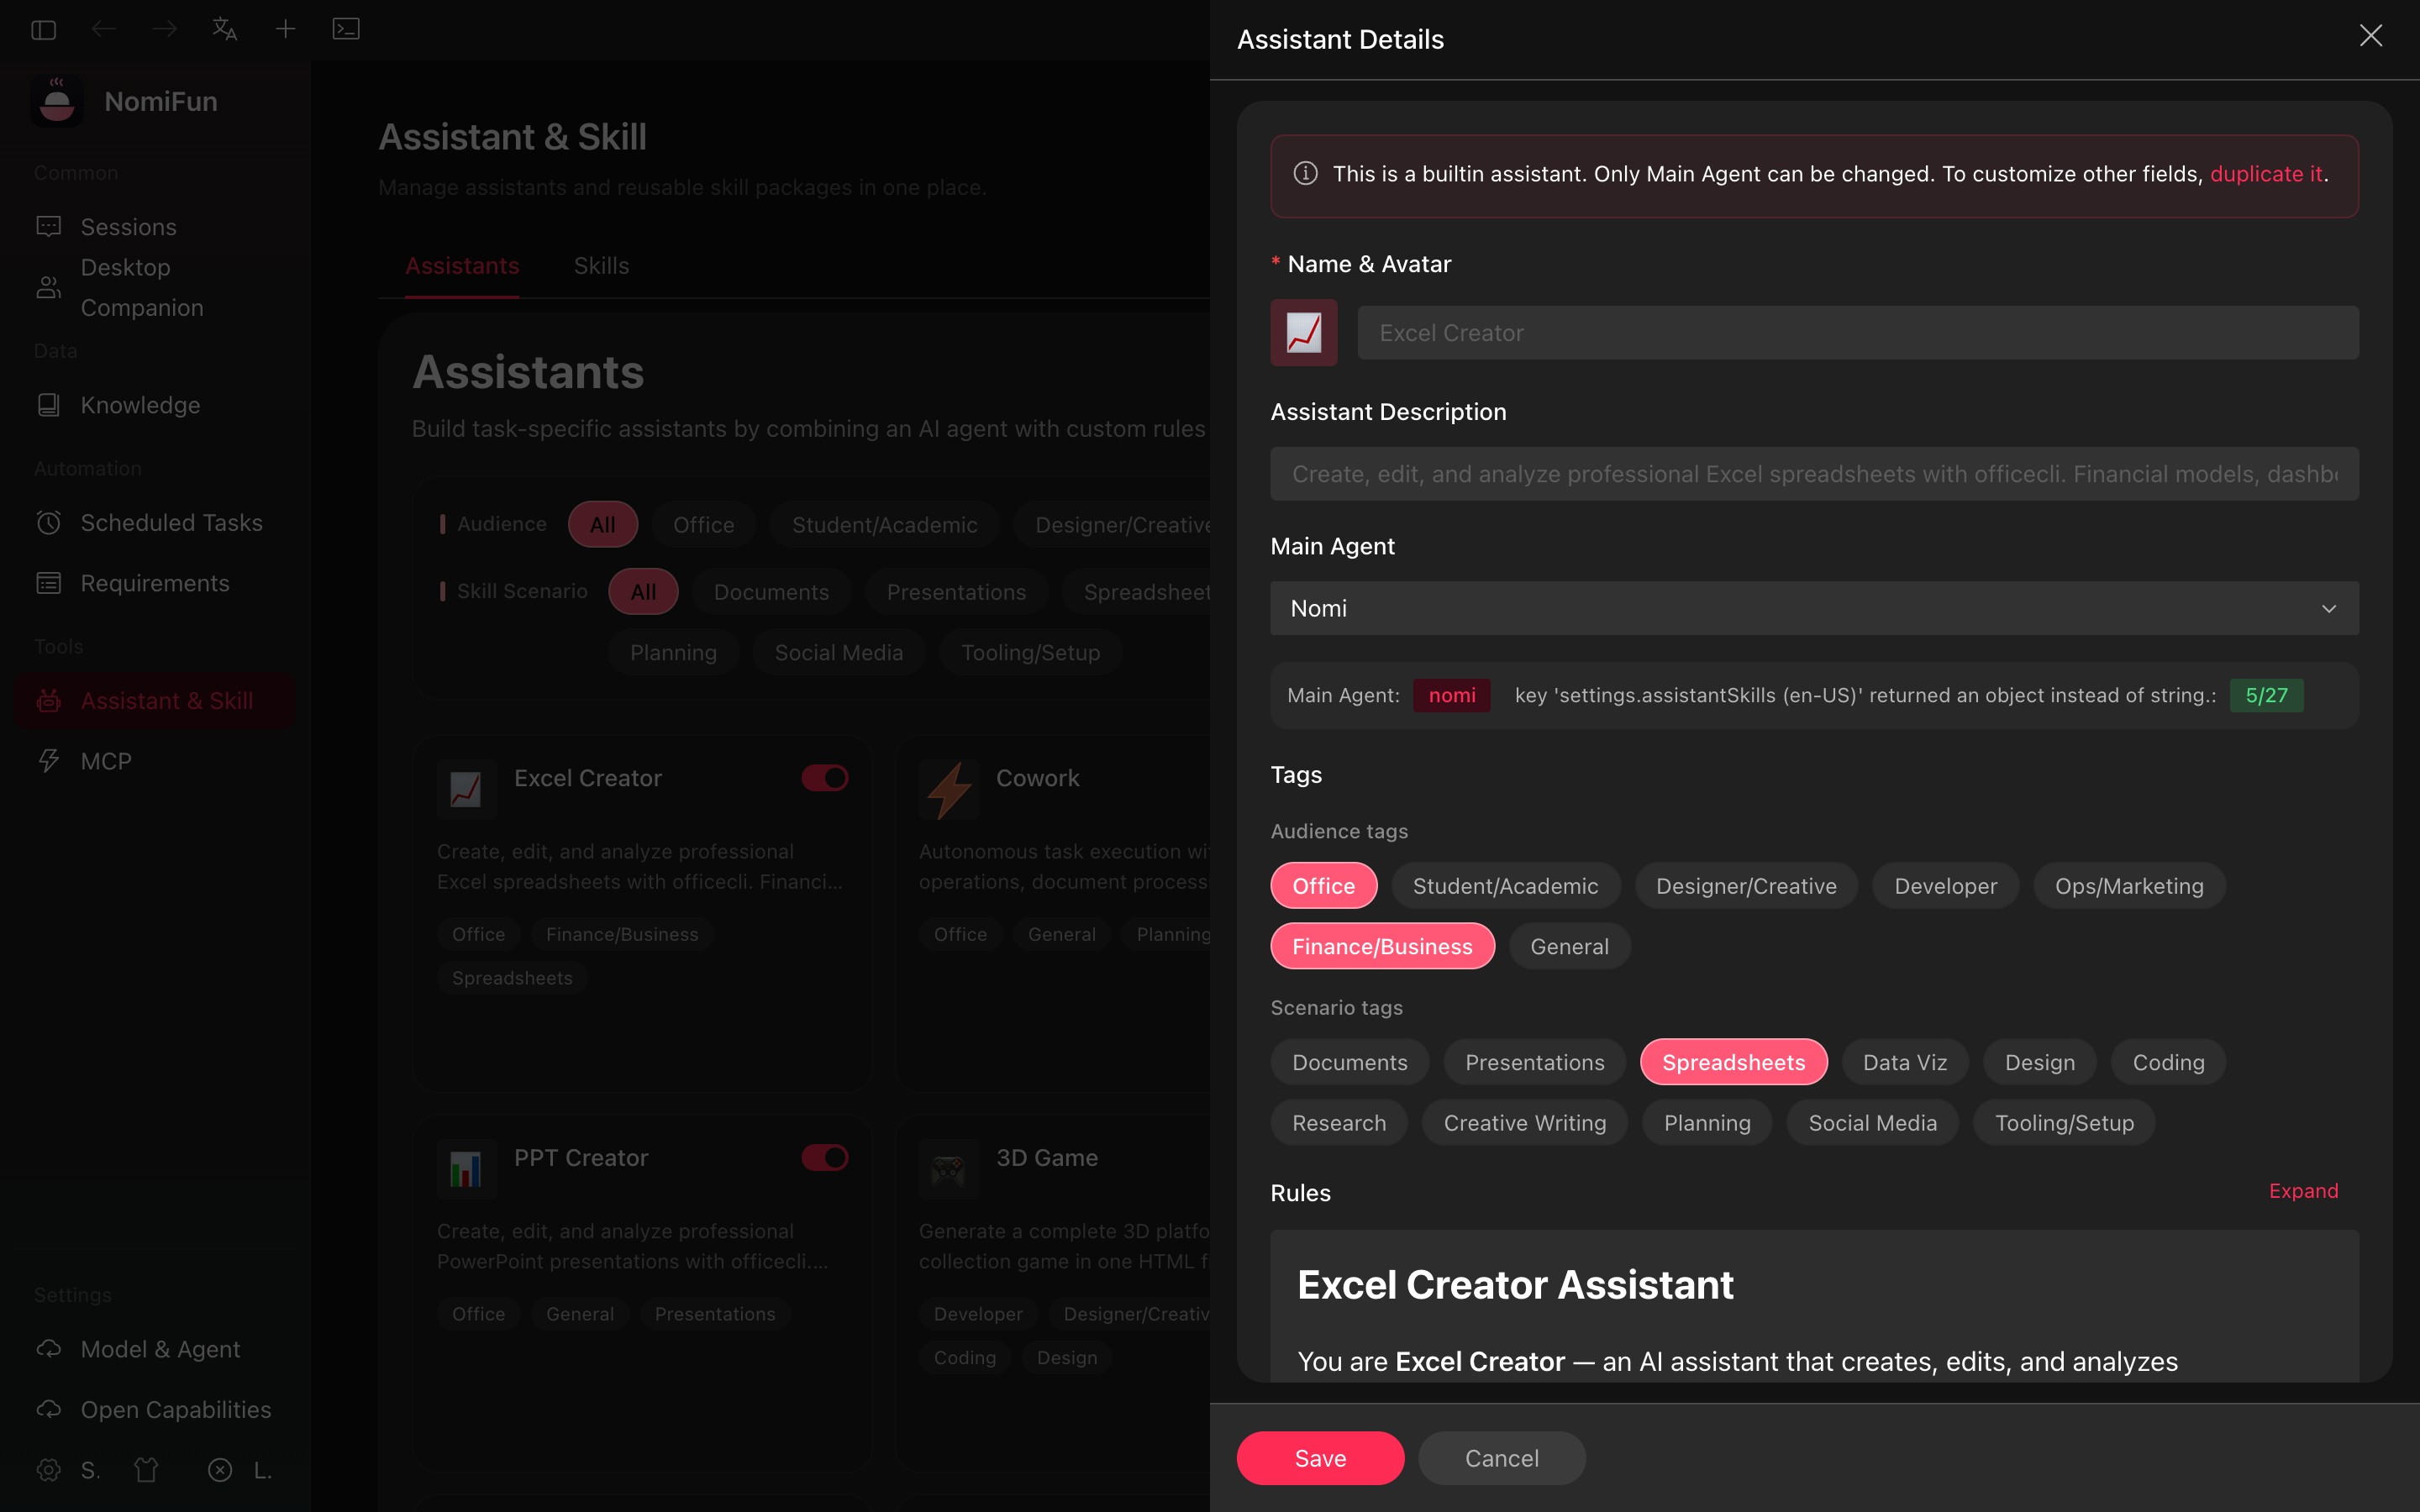This screenshot has height=1512, width=2420.
Task: Click the Assistant Description field
Action: [1814, 474]
